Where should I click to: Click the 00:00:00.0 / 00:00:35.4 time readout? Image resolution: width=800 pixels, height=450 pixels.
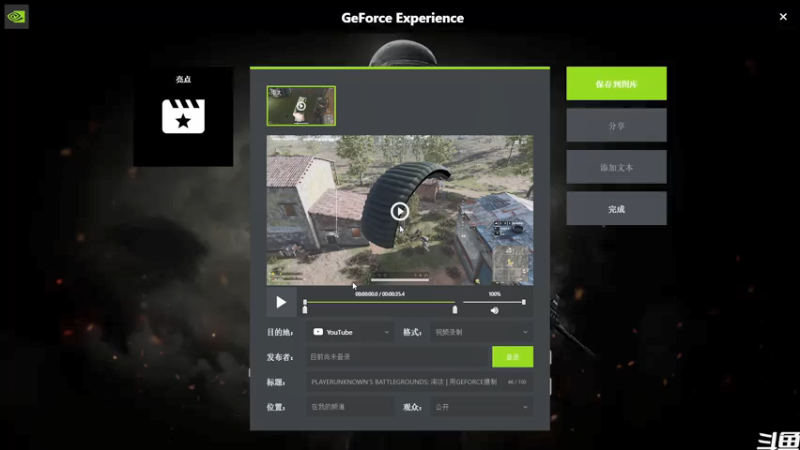(x=380, y=294)
